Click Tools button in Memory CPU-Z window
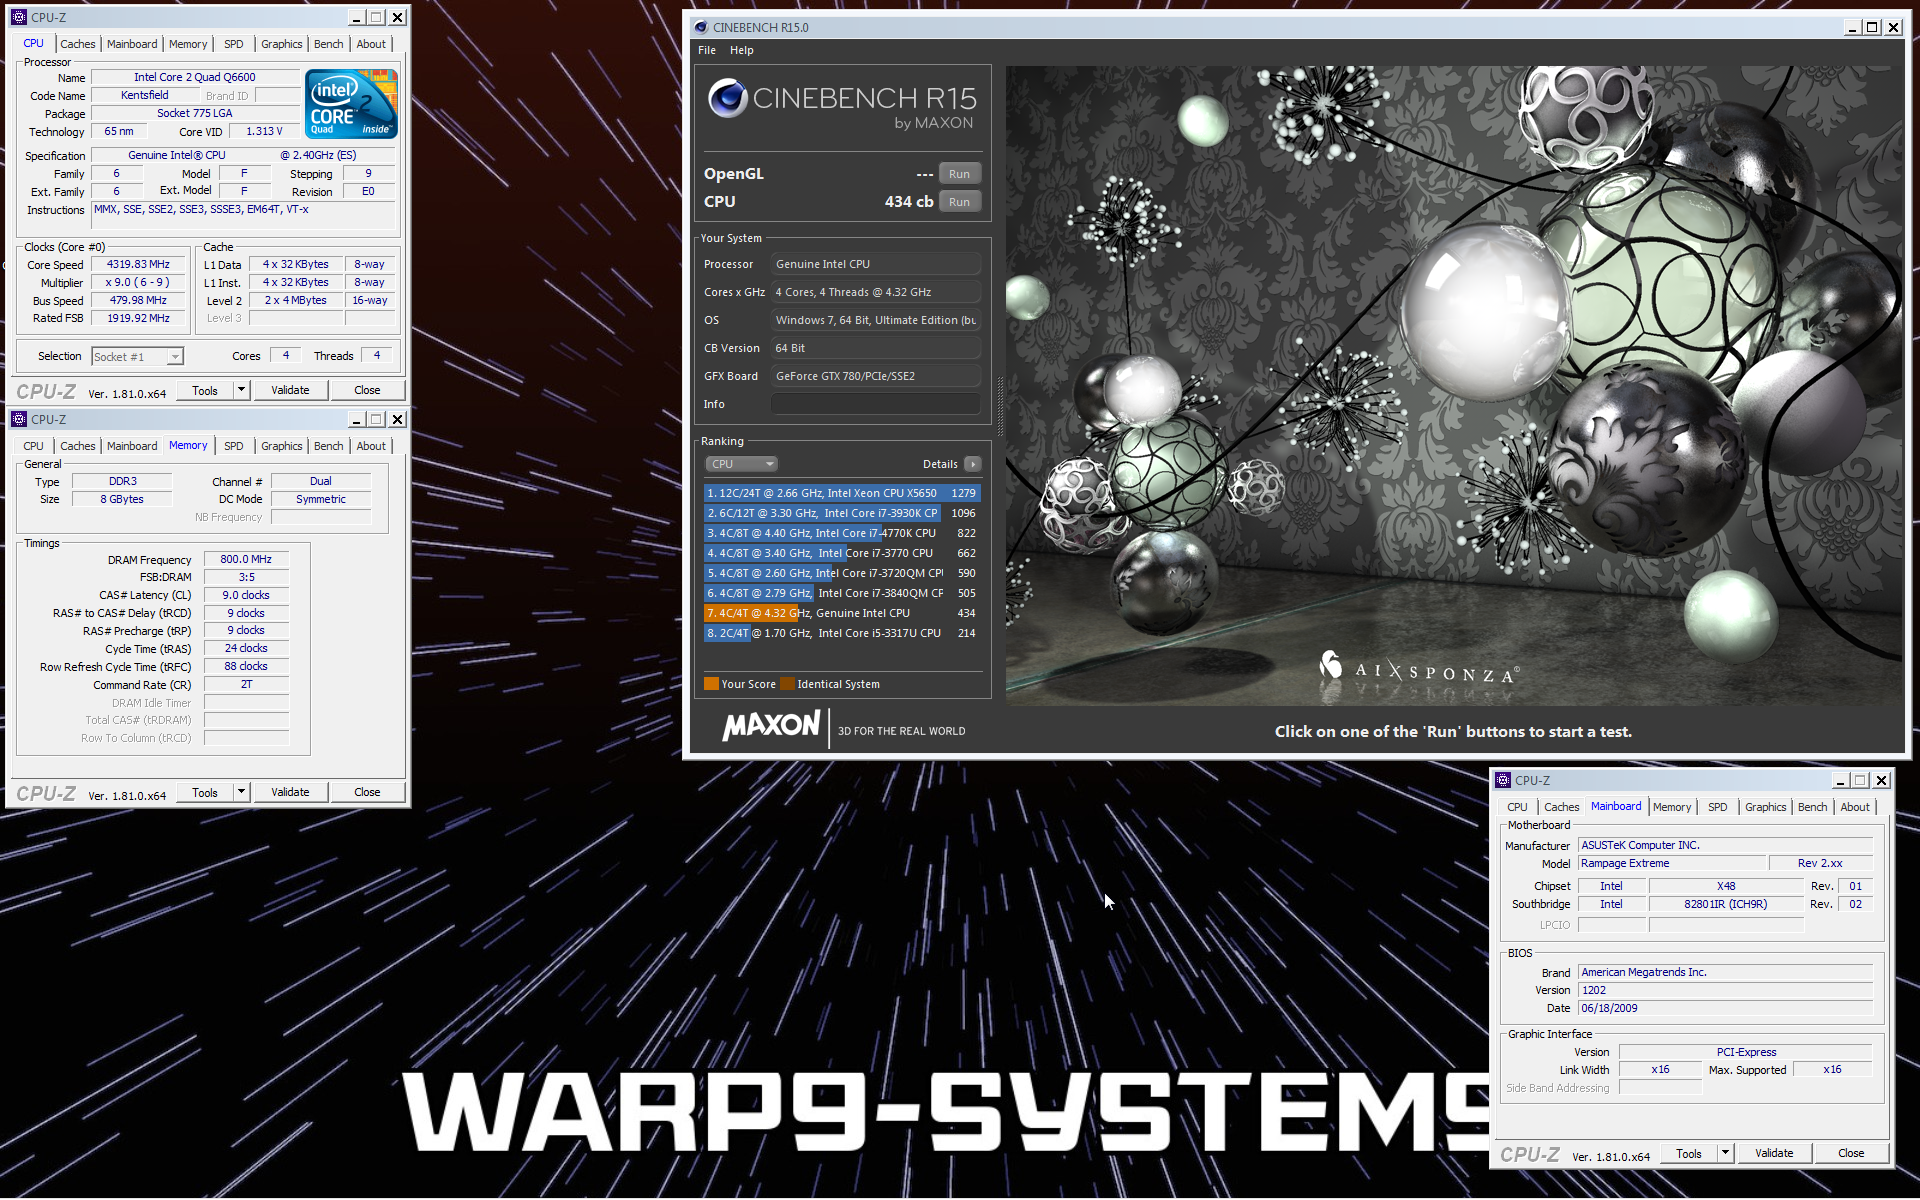 pos(205,793)
